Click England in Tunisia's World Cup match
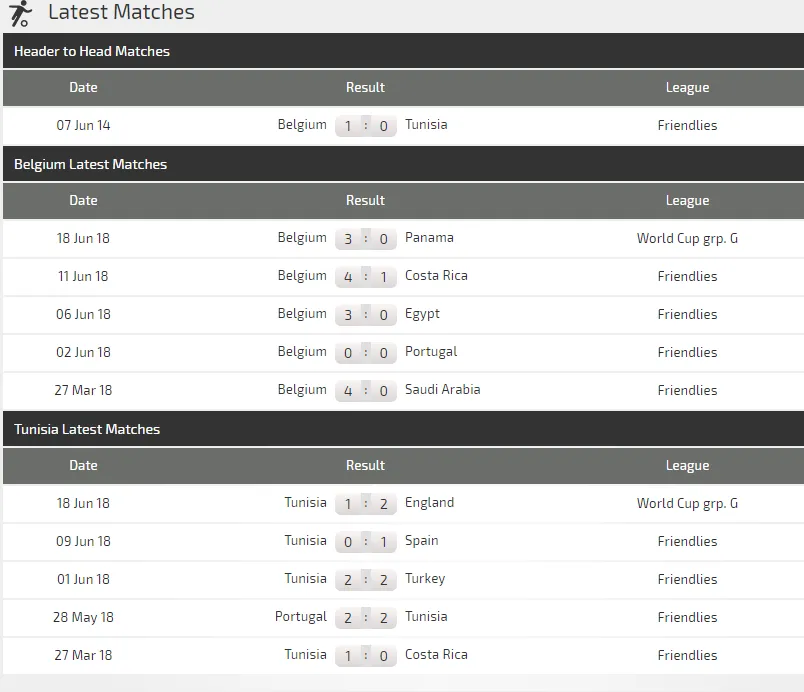Viewport: 804px width, 692px height. (x=429, y=503)
